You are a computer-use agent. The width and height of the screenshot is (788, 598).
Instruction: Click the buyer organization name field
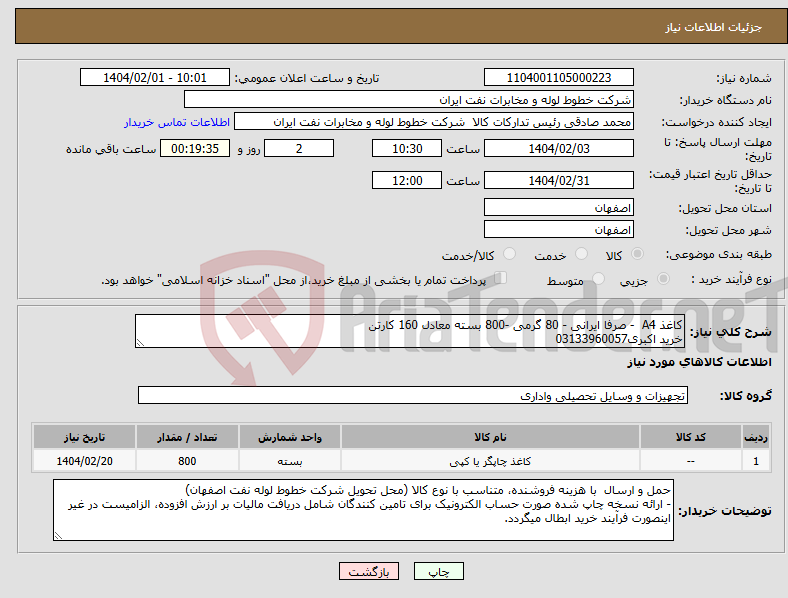pyautogui.click(x=409, y=99)
